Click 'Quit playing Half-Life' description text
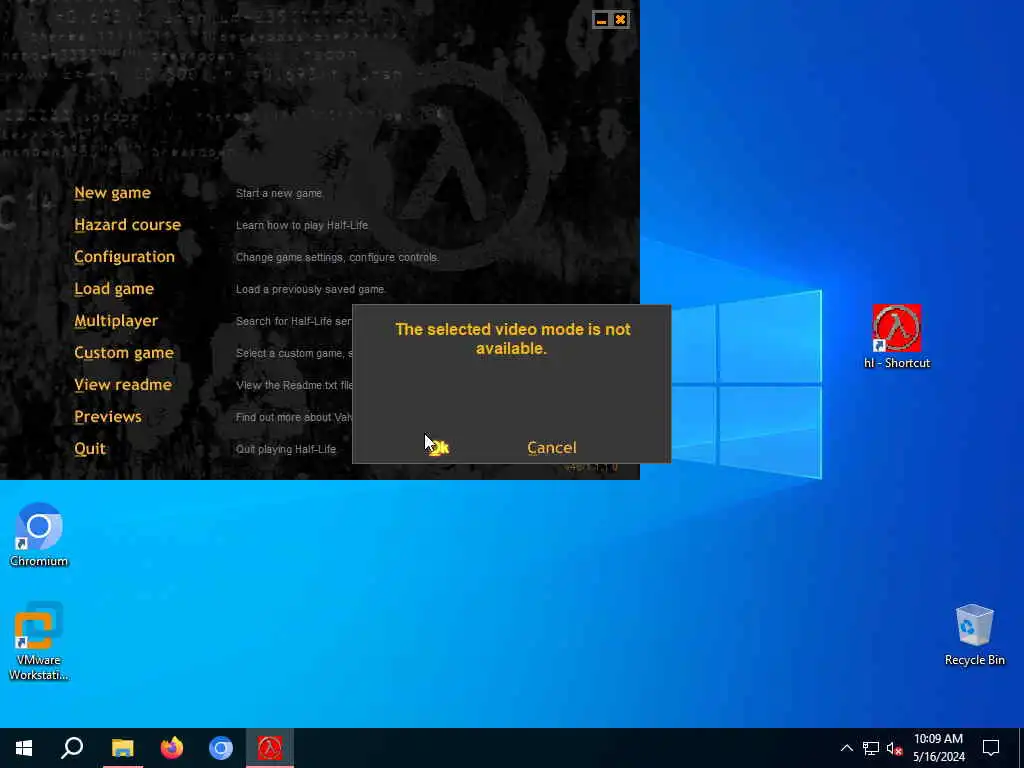1024x768 pixels. [285, 449]
